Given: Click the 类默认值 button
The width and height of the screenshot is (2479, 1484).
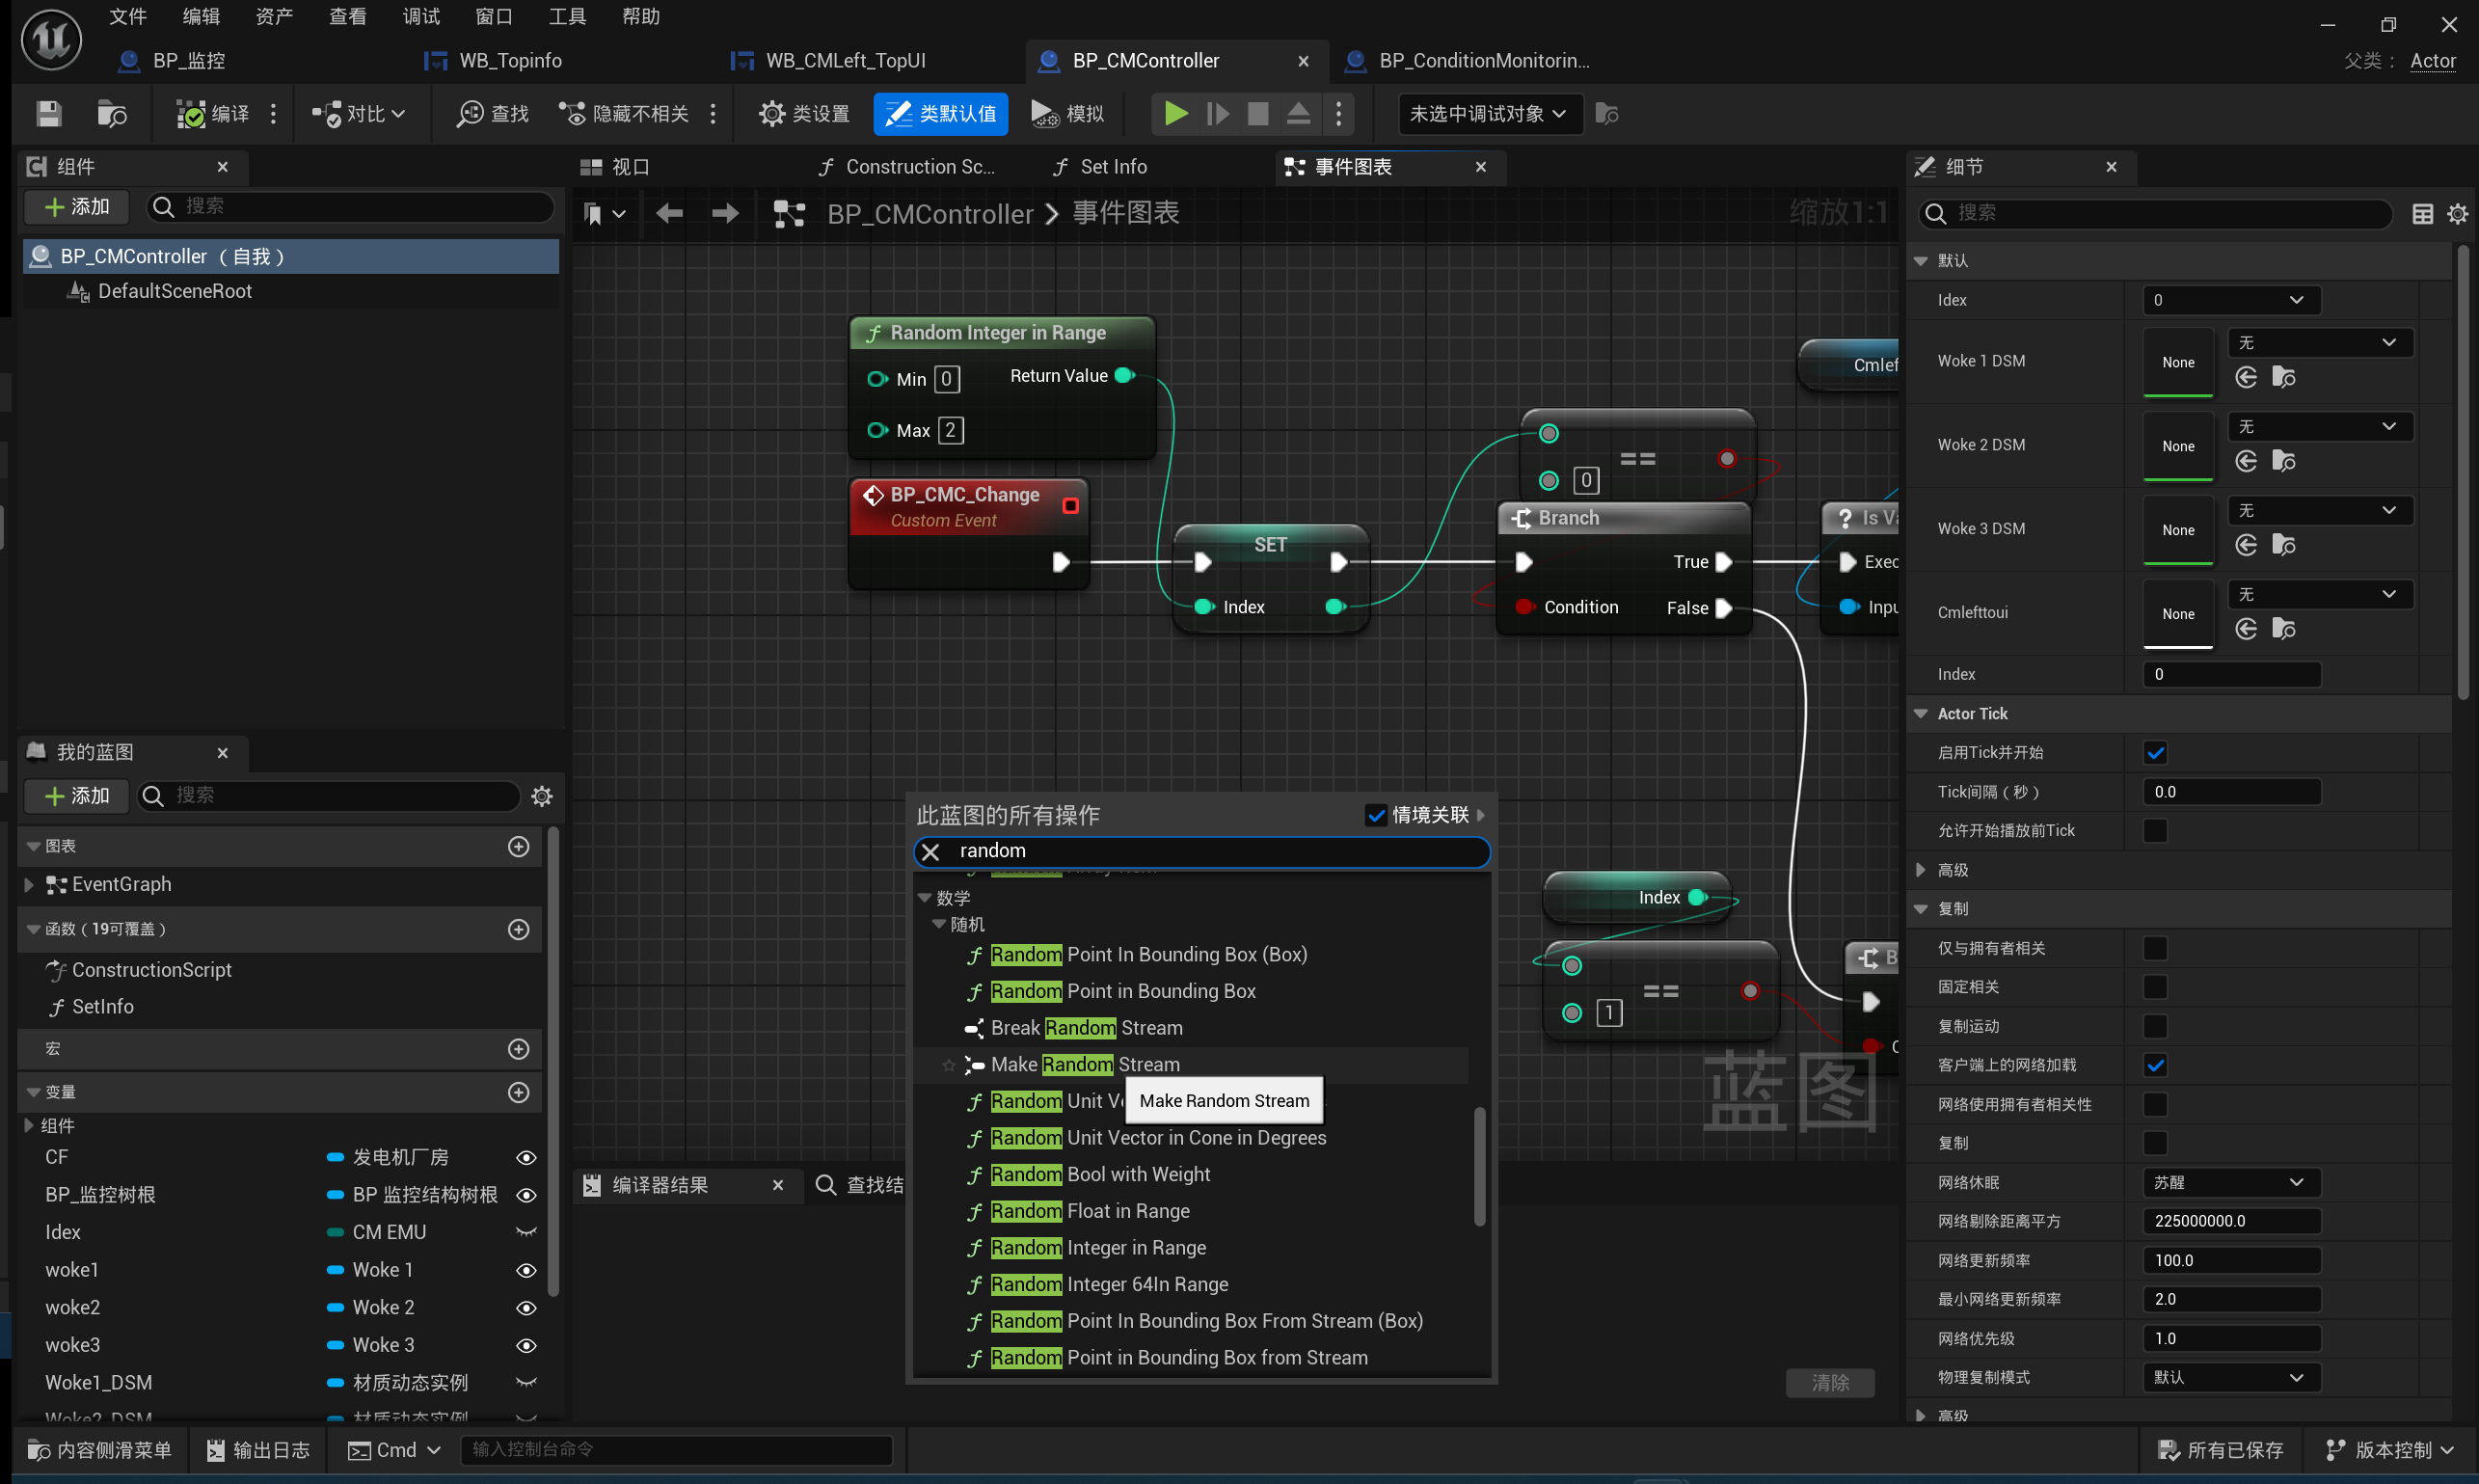Looking at the screenshot, I should (x=940, y=114).
